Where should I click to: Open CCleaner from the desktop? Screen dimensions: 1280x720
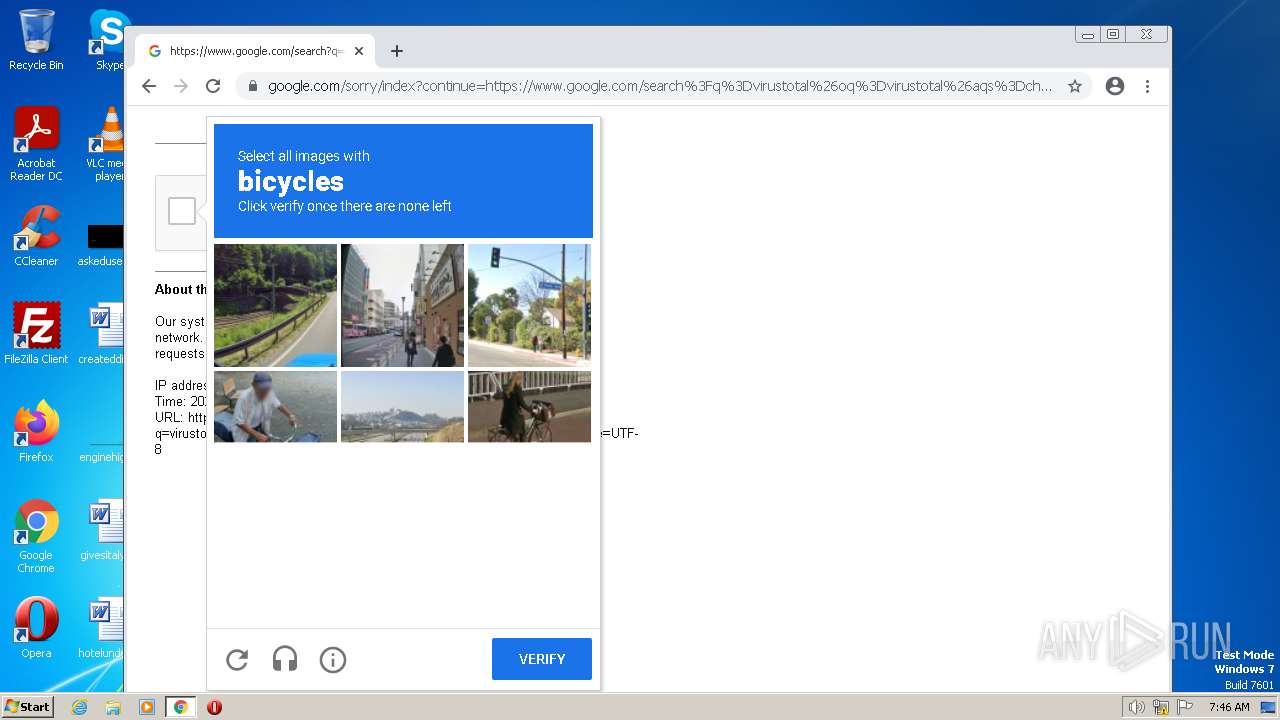click(36, 236)
